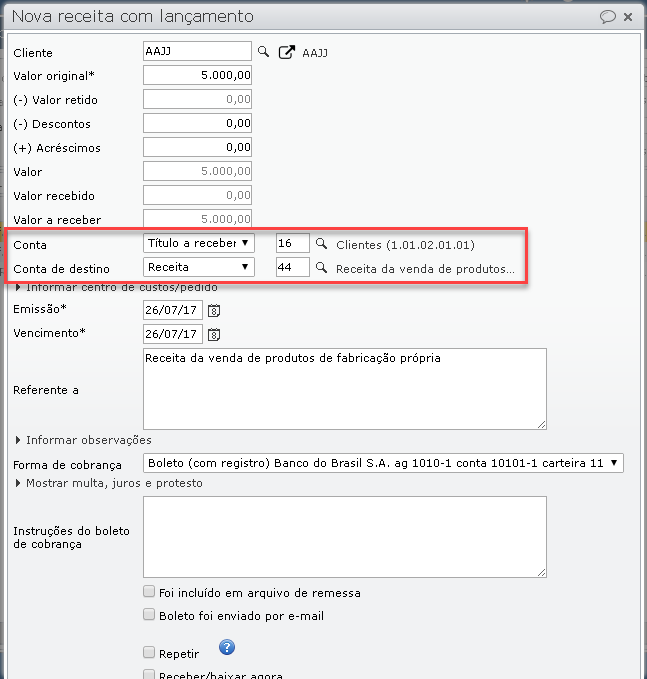Expand Informar centro de custos/pedido
The image size is (647, 679).
coord(116,288)
